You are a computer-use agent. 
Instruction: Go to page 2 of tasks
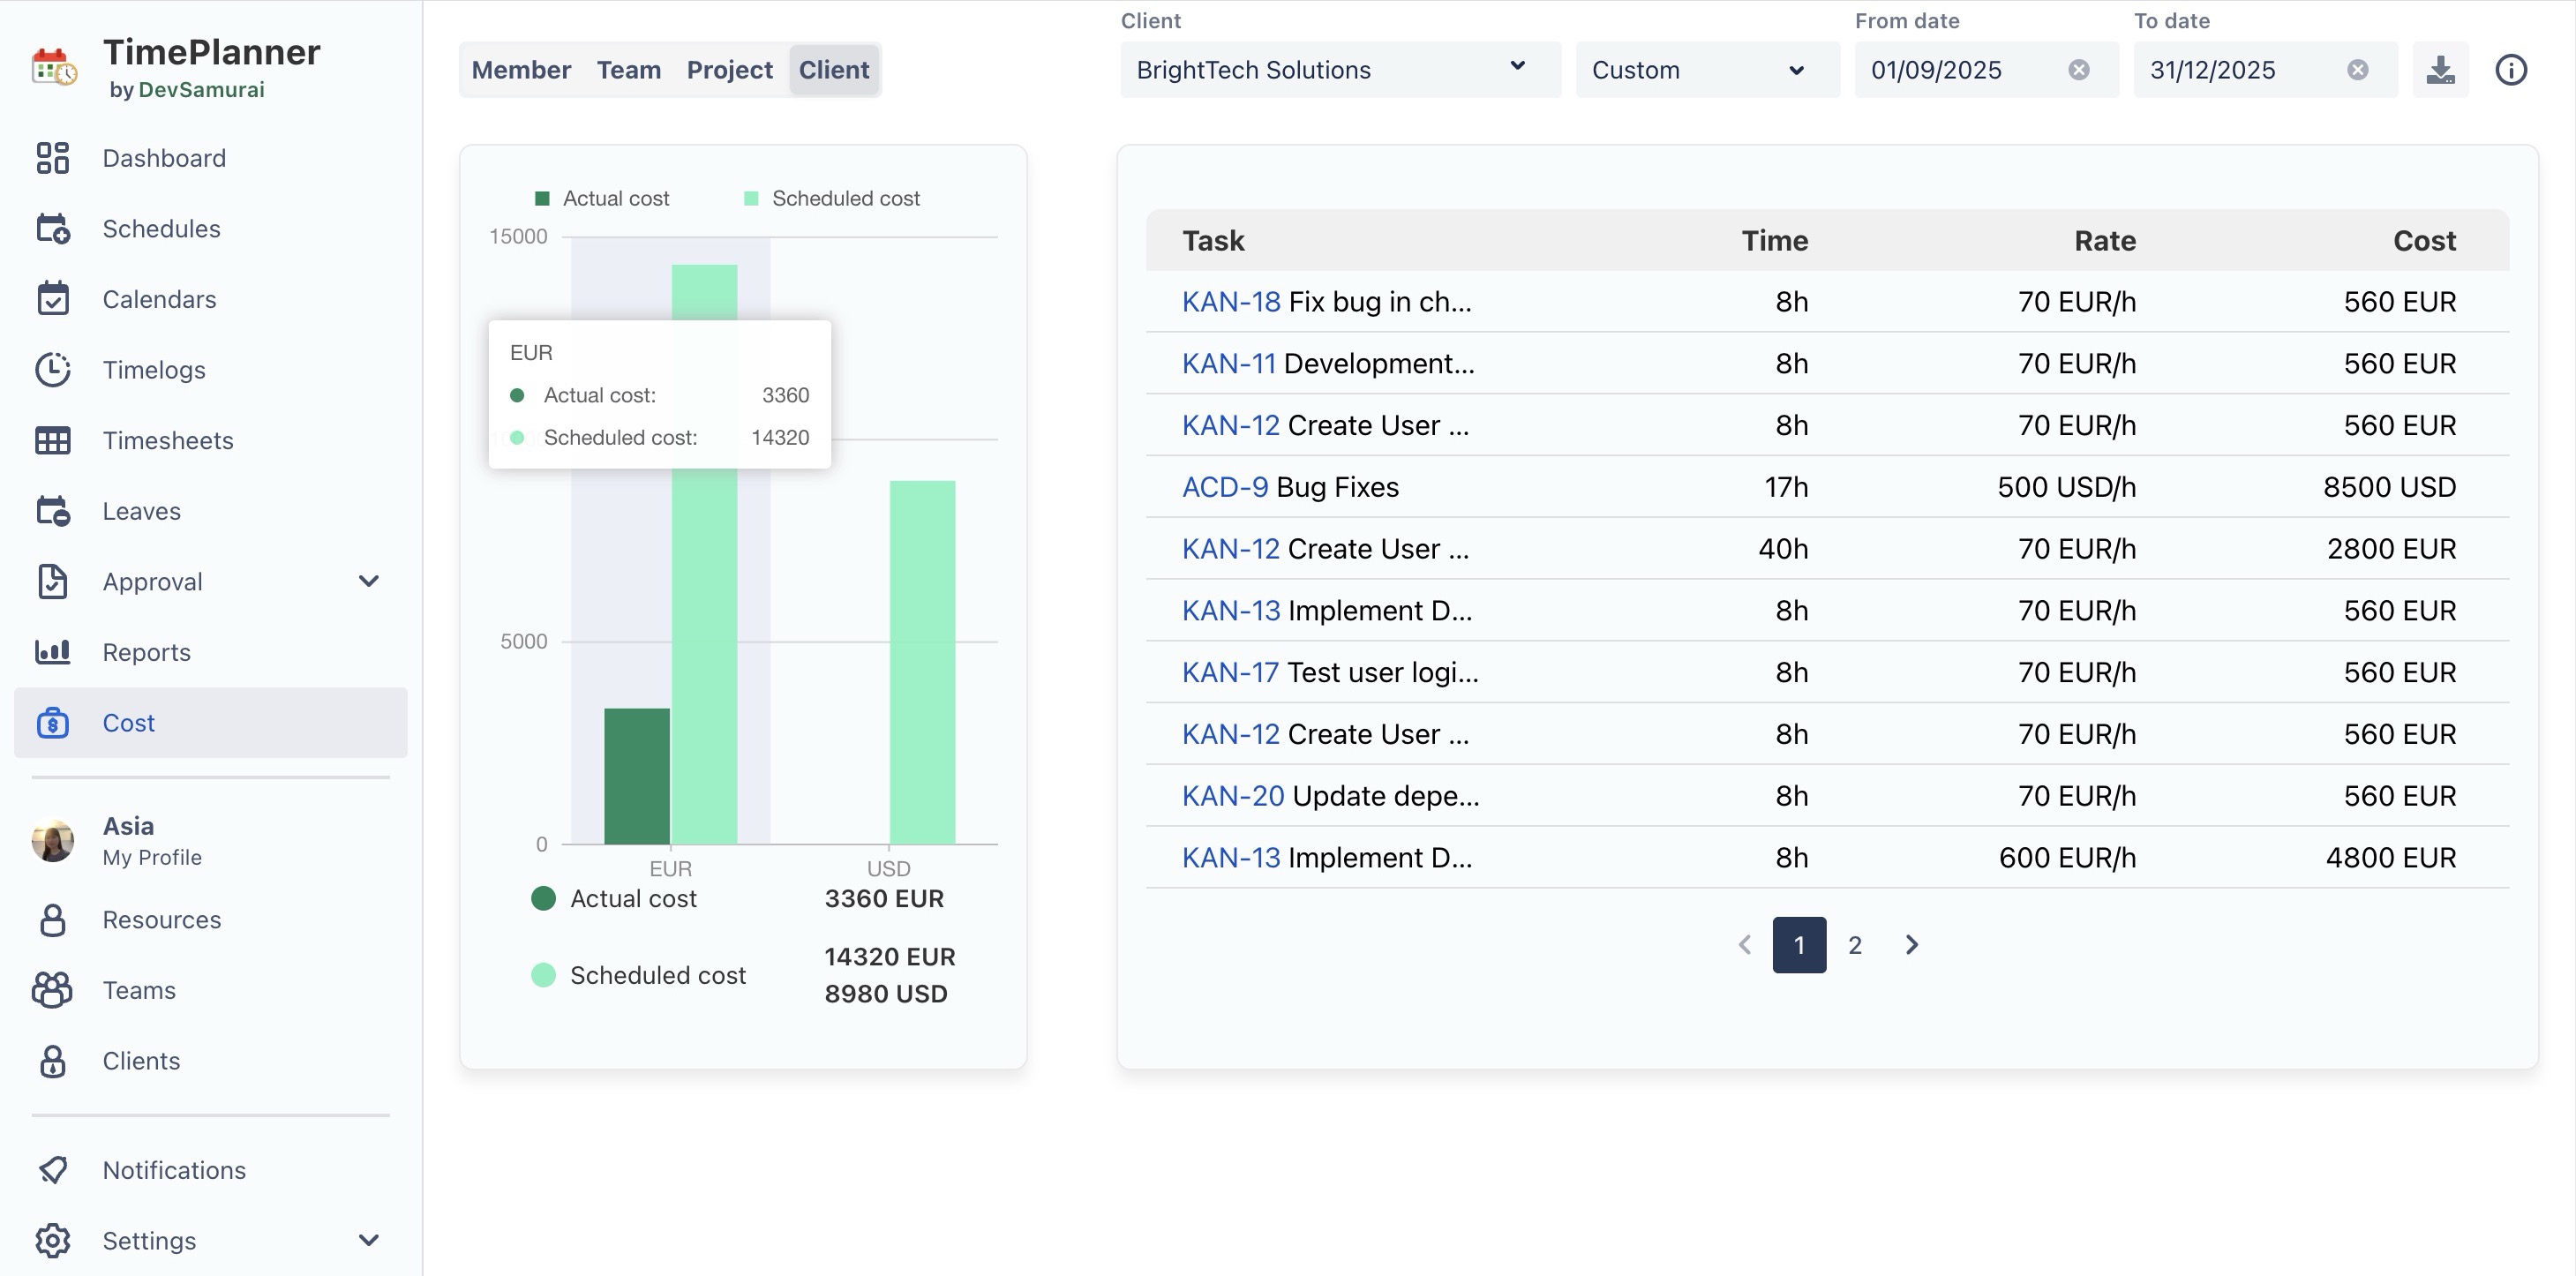click(x=1854, y=945)
